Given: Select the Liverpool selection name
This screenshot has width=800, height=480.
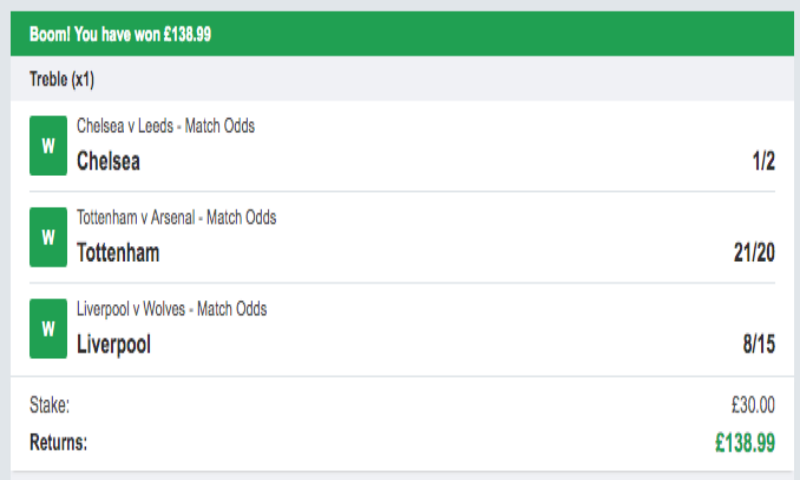Looking at the screenshot, I should point(114,345).
